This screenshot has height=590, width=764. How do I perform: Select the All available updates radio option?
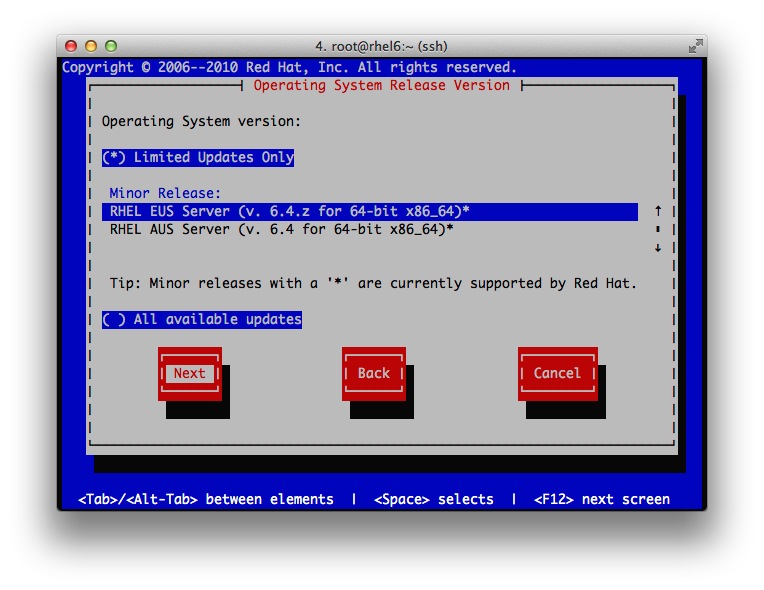(202, 320)
